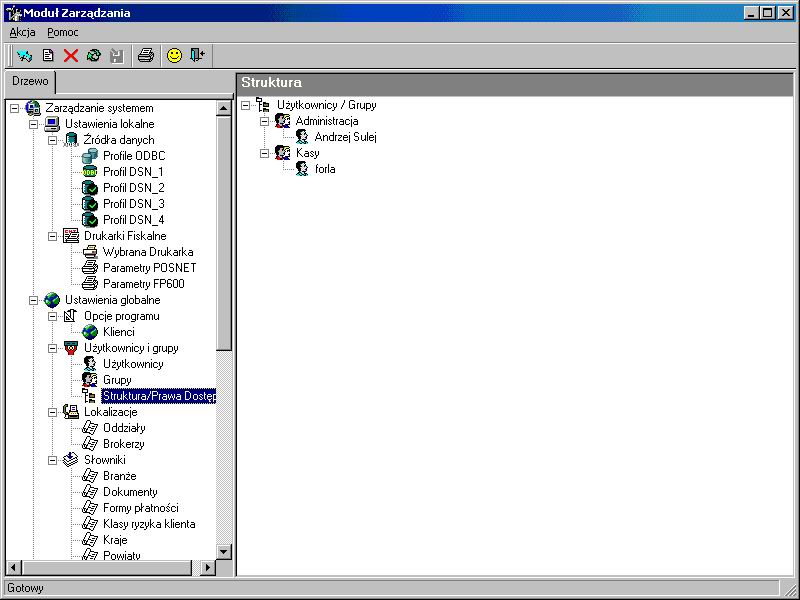800x600 pixels.
Task: Select Profil DSN_2 in the tree
Action: [134, 188]
